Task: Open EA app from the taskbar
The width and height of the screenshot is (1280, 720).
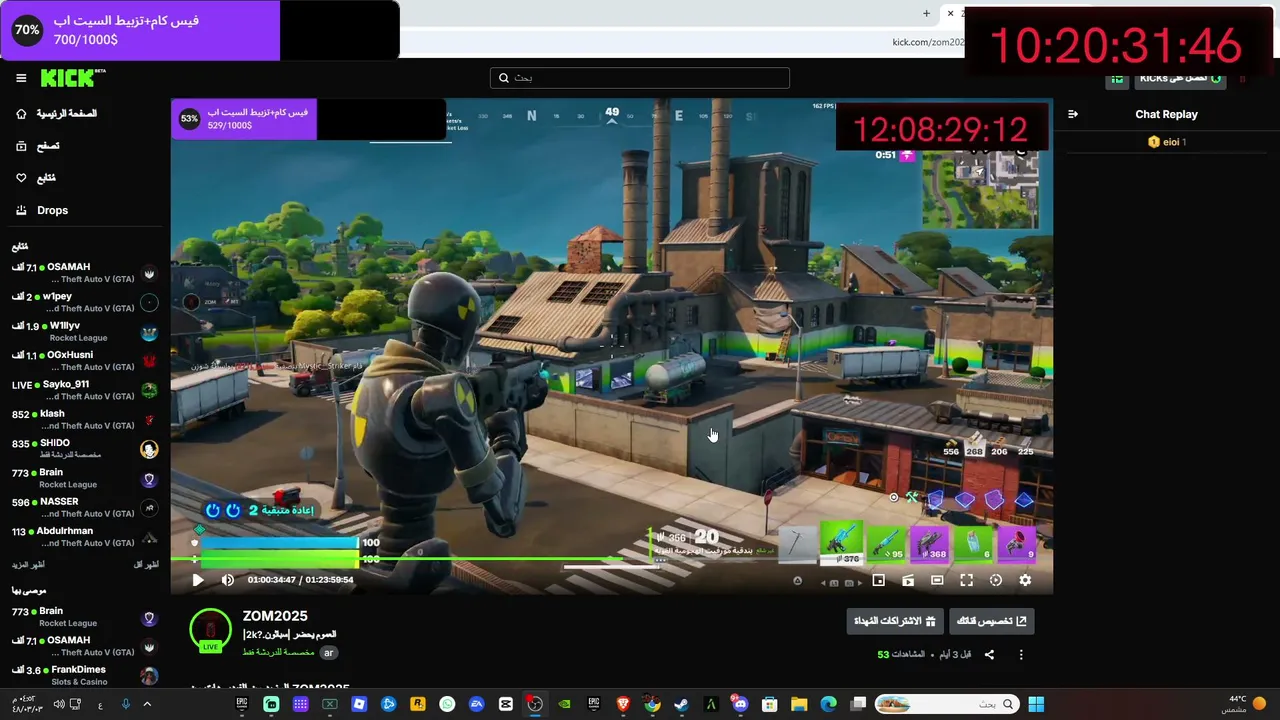Action: coord(476,704)
